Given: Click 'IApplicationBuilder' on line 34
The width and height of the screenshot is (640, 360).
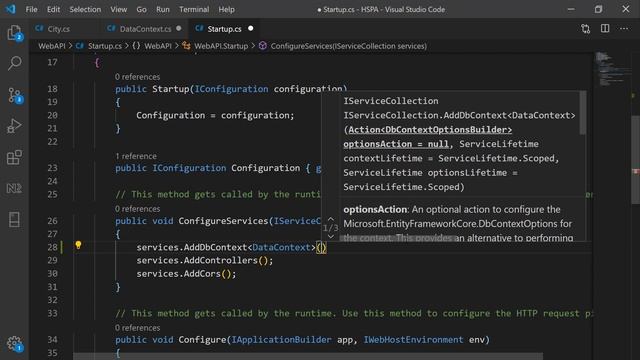Looking at the screenshot, I should (281, 340).
